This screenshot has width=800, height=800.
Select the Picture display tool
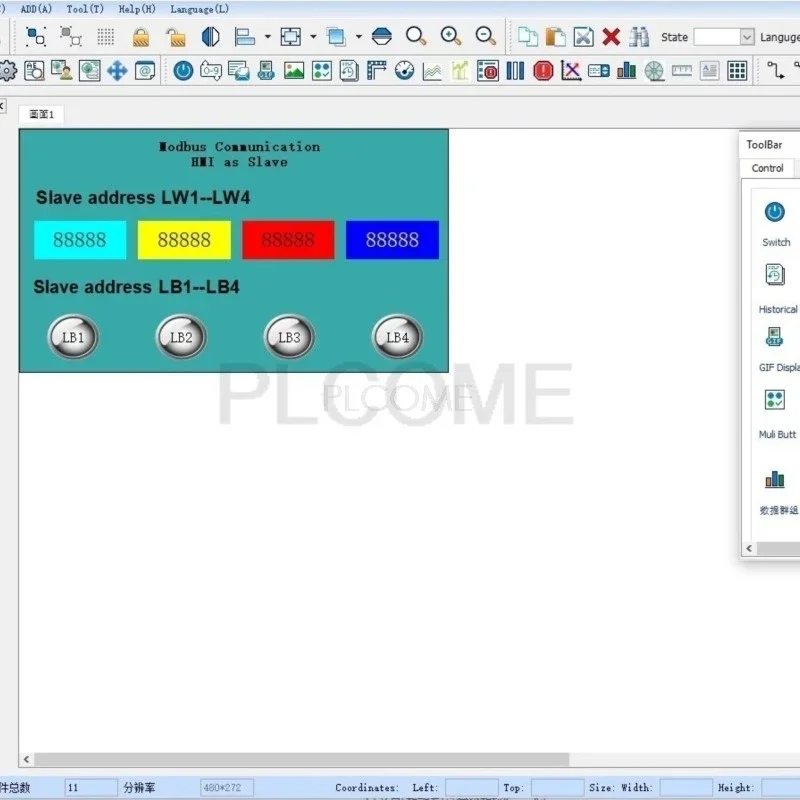point(294,71)
